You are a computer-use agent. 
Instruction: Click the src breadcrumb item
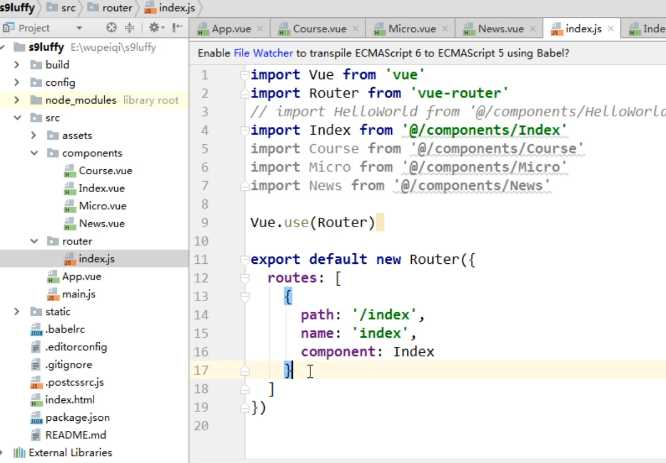pyautogui.click(x=61, y=8)
